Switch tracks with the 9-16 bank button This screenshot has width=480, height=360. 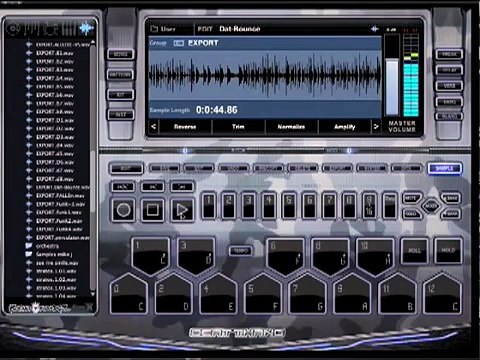click(369, 206)
